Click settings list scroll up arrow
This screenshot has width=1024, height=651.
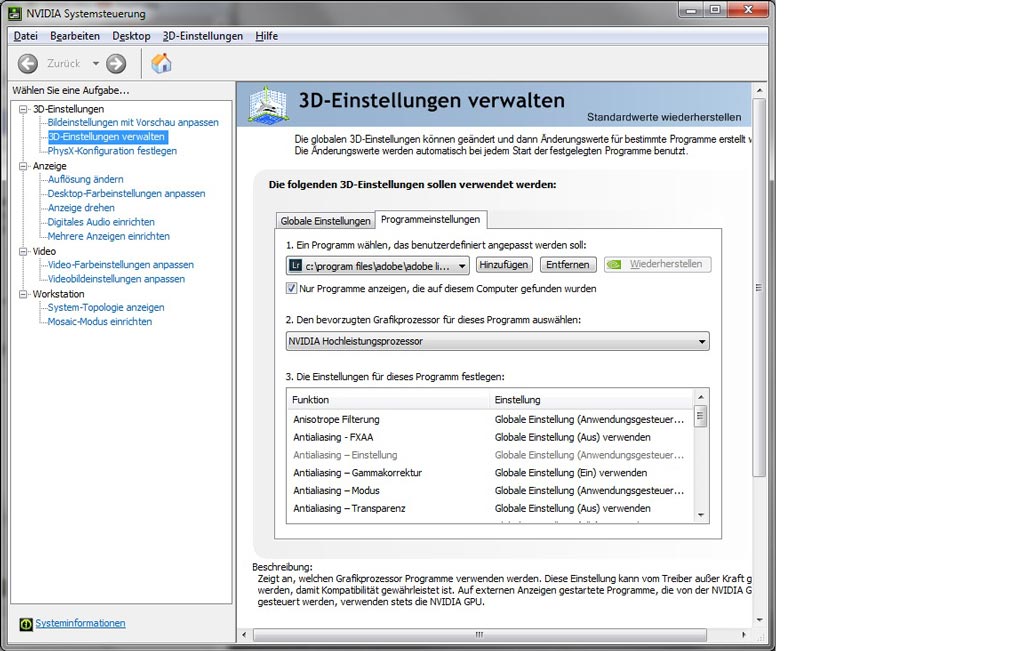tap(701, 397)
